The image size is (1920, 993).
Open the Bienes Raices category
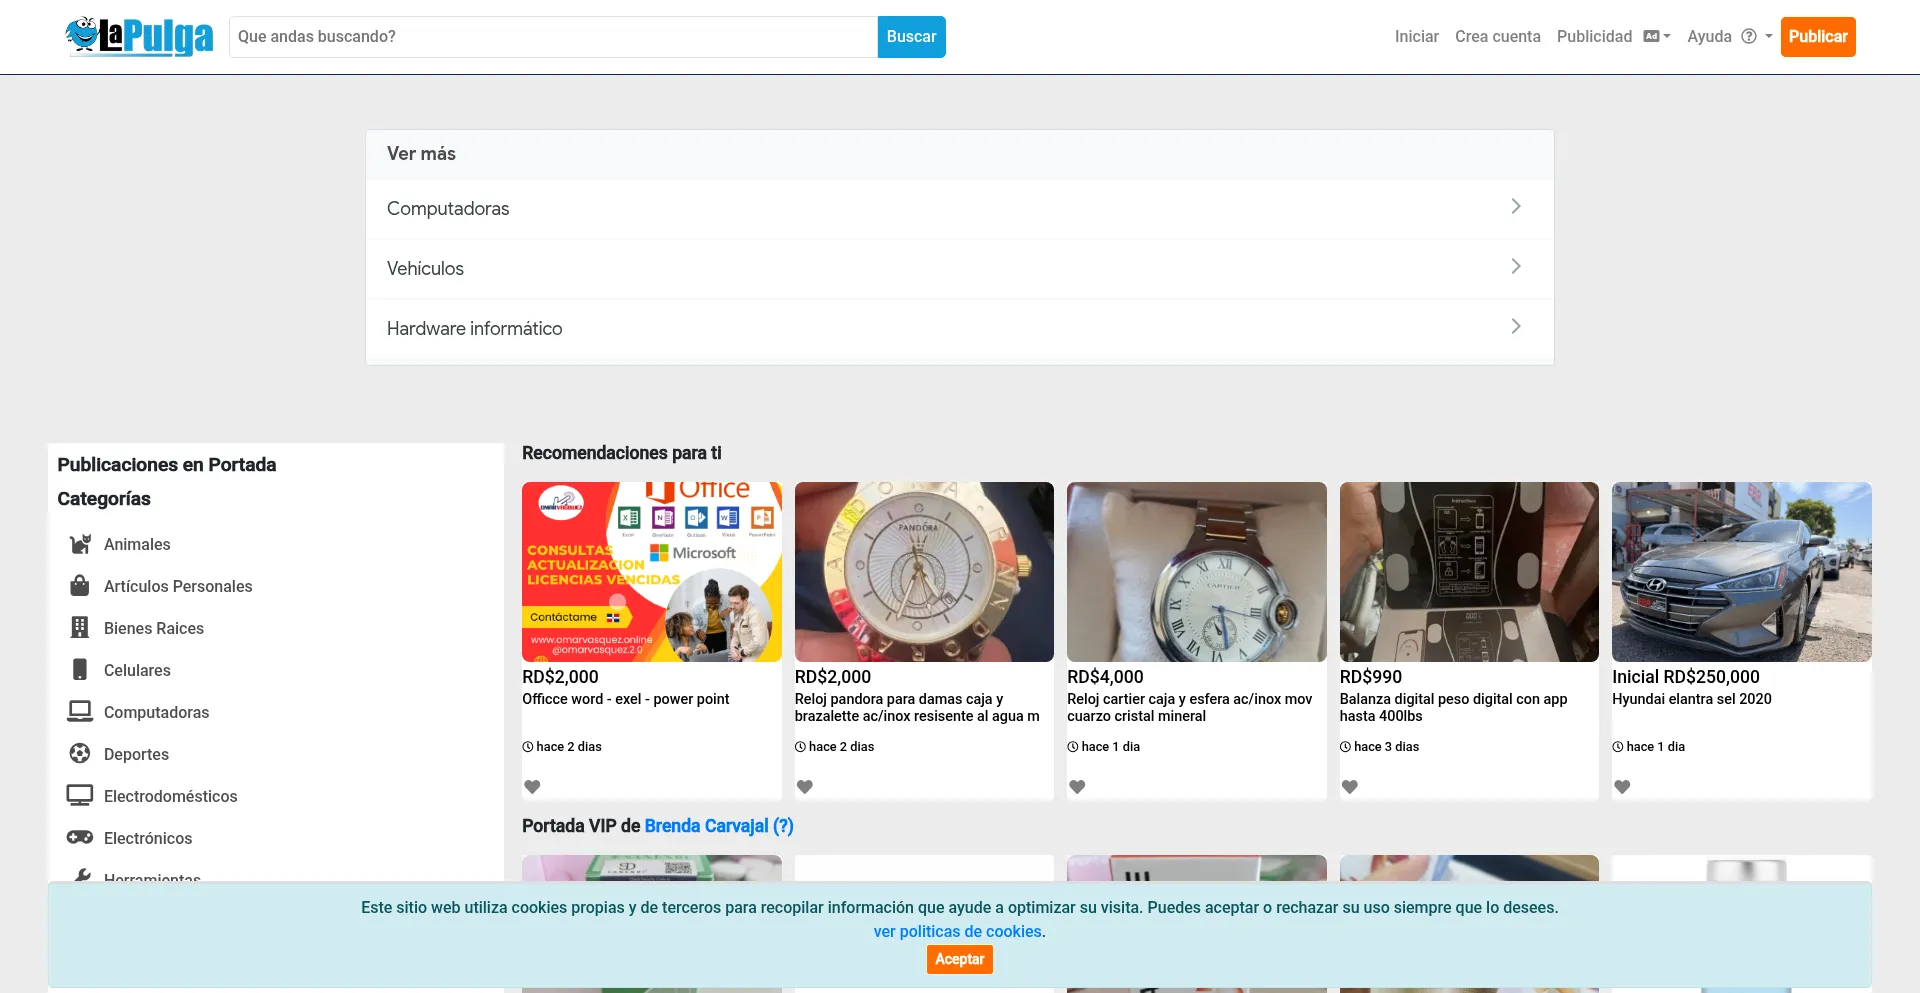154,628
